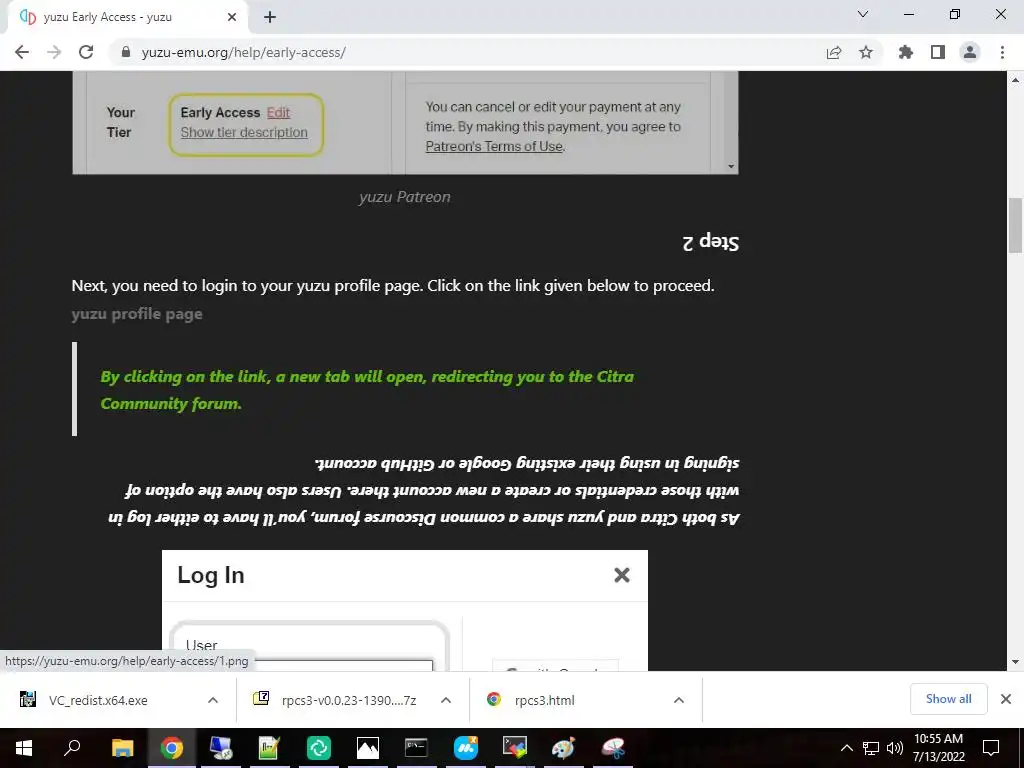Click Chrome icon in taskbar

pyautogui.click(x=171, y=748)
